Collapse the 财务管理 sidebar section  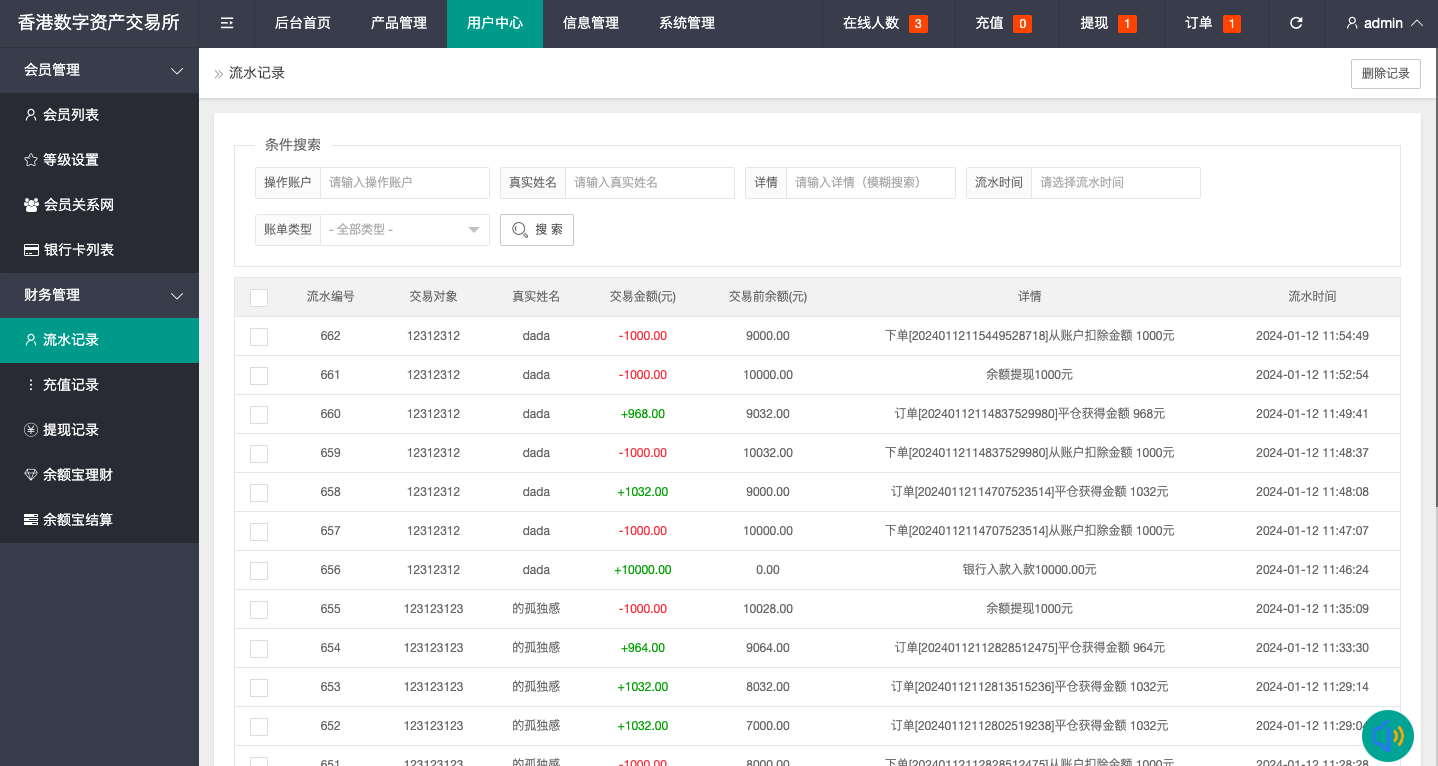[100, 295]
